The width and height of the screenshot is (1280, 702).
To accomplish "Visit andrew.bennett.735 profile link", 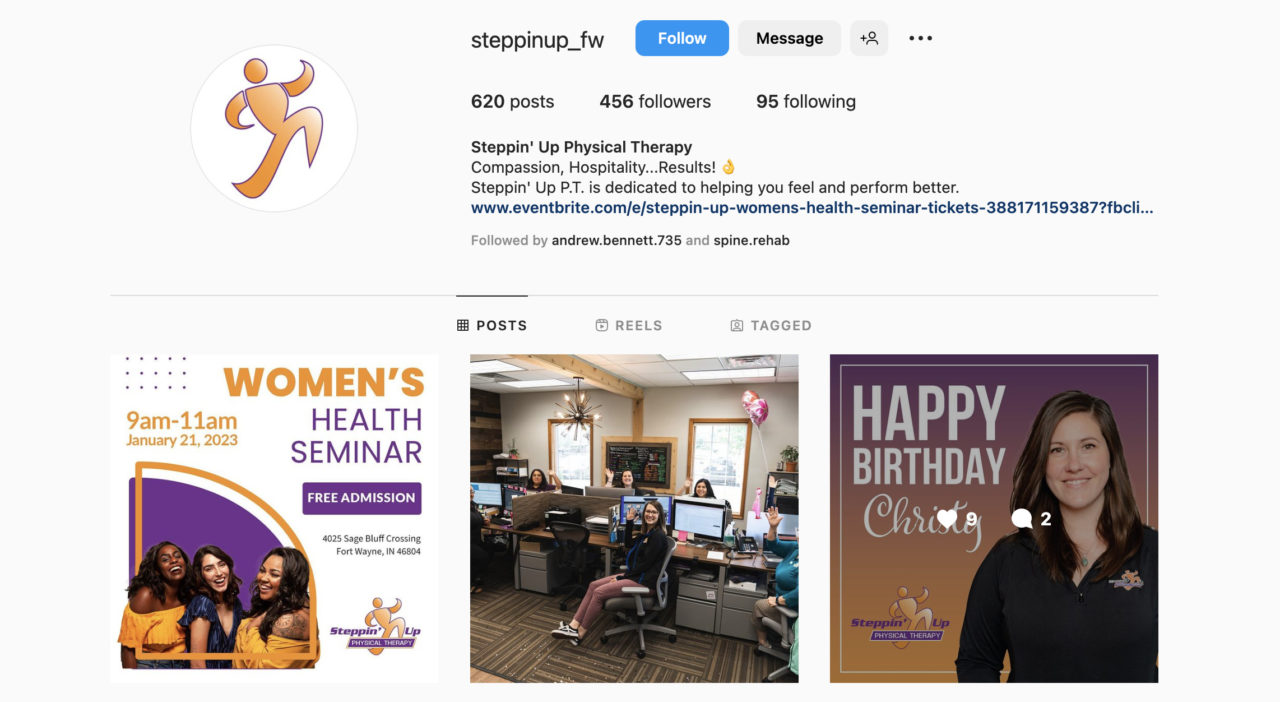I will coord(616,240).
